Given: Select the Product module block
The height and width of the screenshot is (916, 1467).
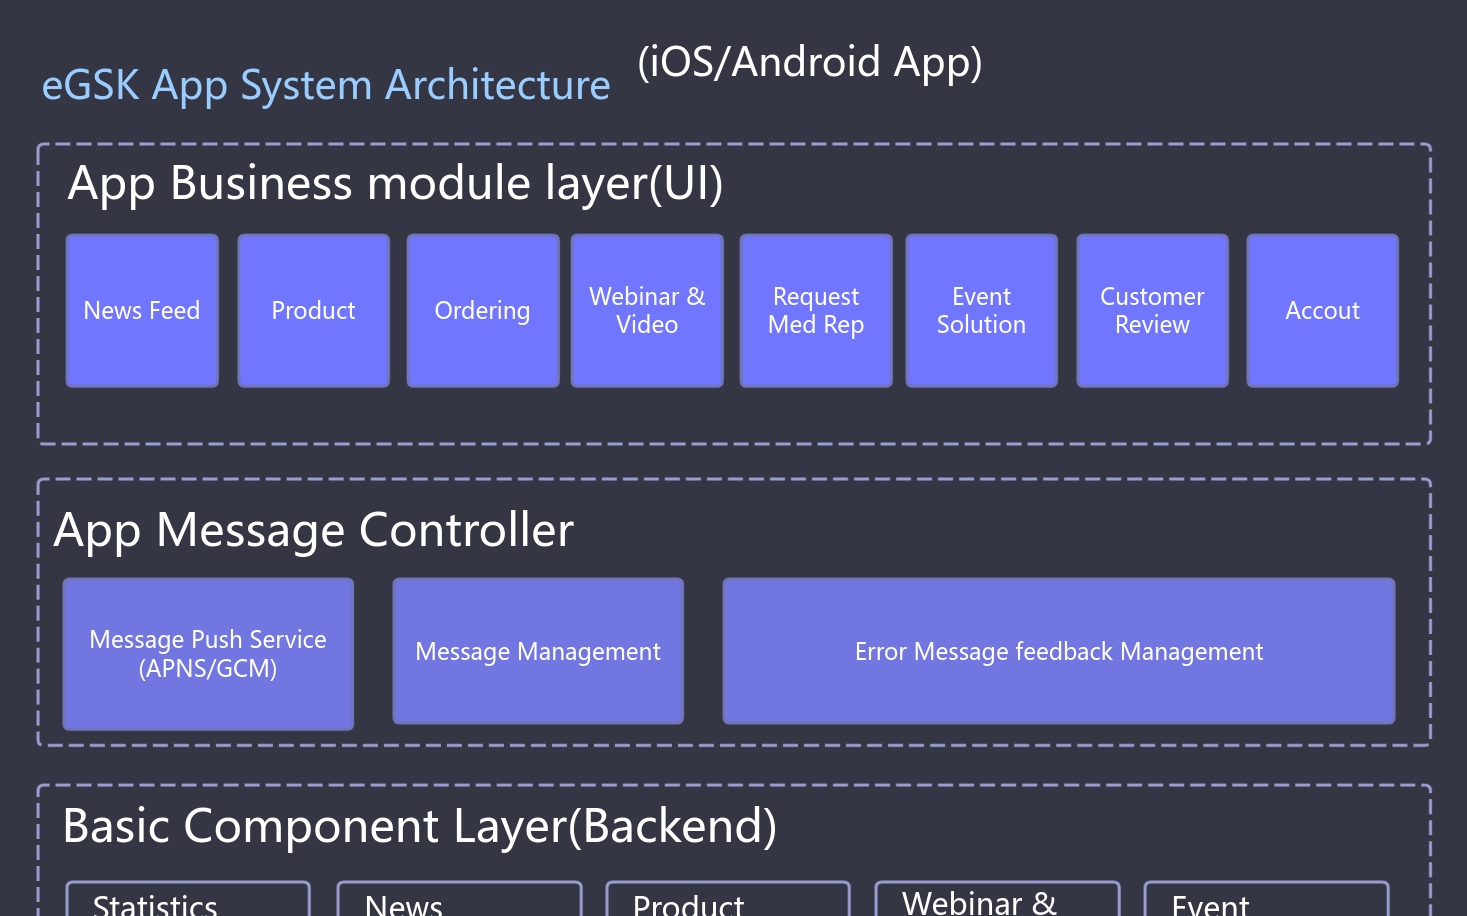Looking at the screenshot, I should tap(313, 311).
